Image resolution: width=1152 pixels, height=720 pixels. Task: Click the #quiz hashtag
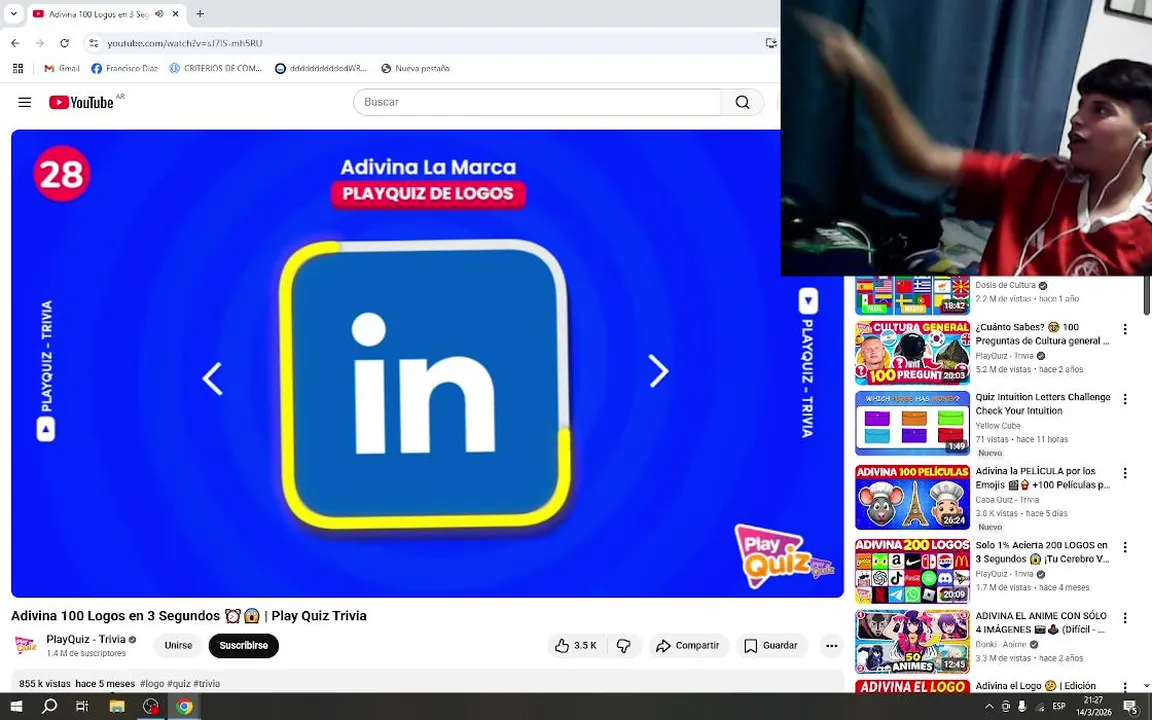(x=179, y=683)
